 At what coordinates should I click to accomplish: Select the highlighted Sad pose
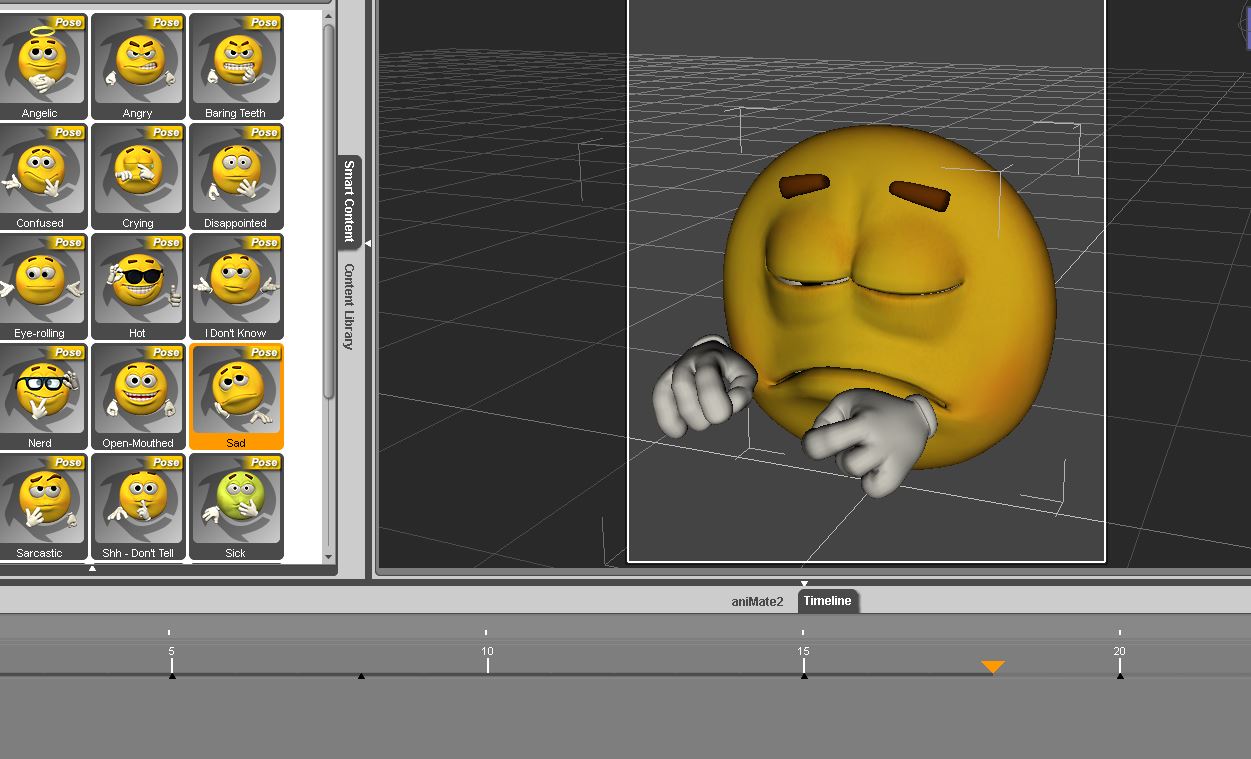click(x=236, y=396)
